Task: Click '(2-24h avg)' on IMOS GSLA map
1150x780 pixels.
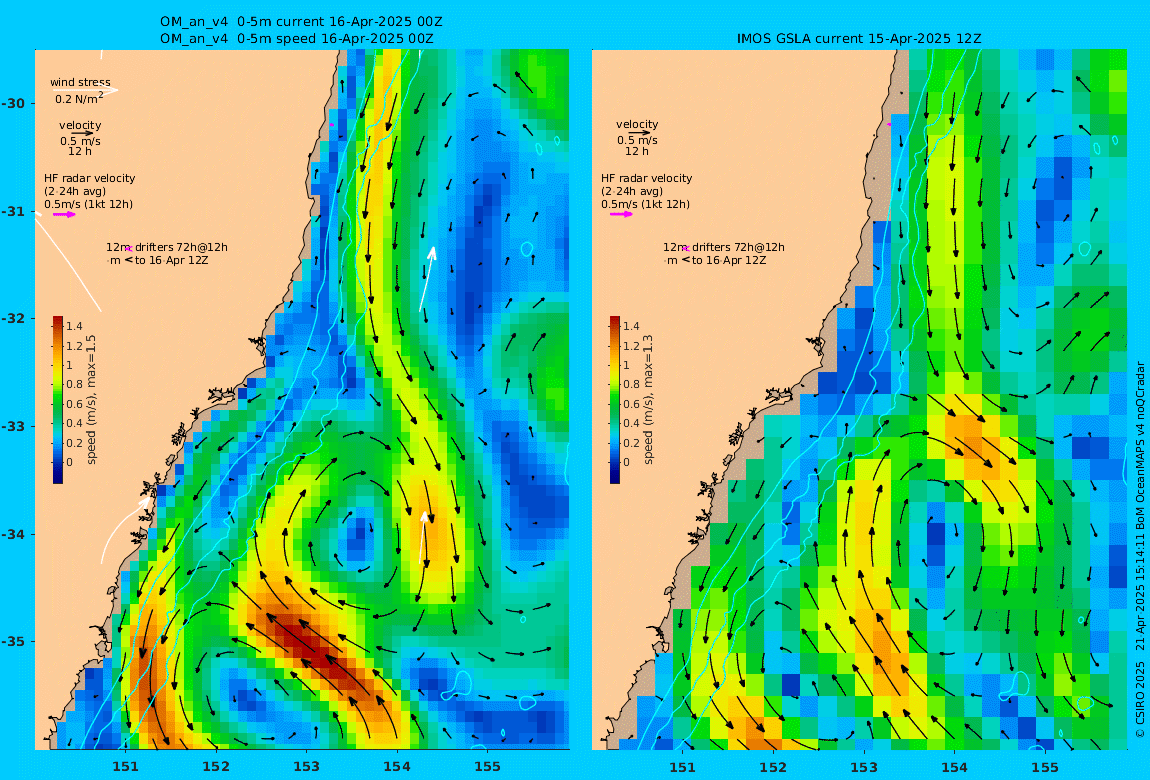Action: click(x=632, y=191)
